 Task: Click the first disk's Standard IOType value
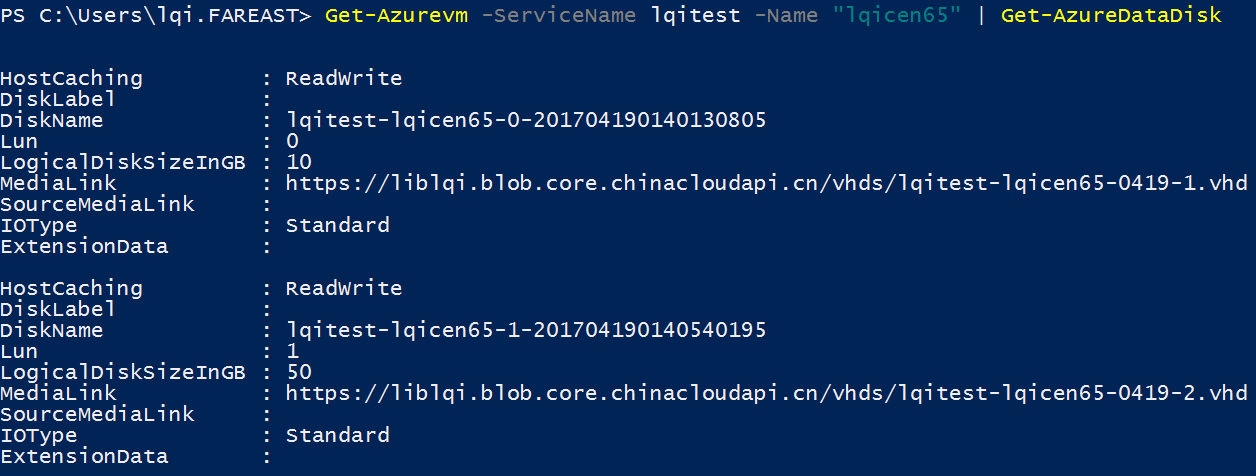(x=337, y=225)
